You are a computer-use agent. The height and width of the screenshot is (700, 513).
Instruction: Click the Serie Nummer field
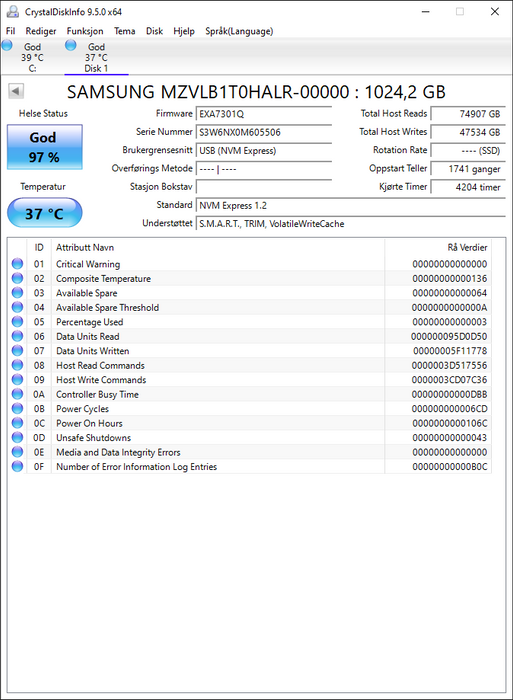[263, 132]
